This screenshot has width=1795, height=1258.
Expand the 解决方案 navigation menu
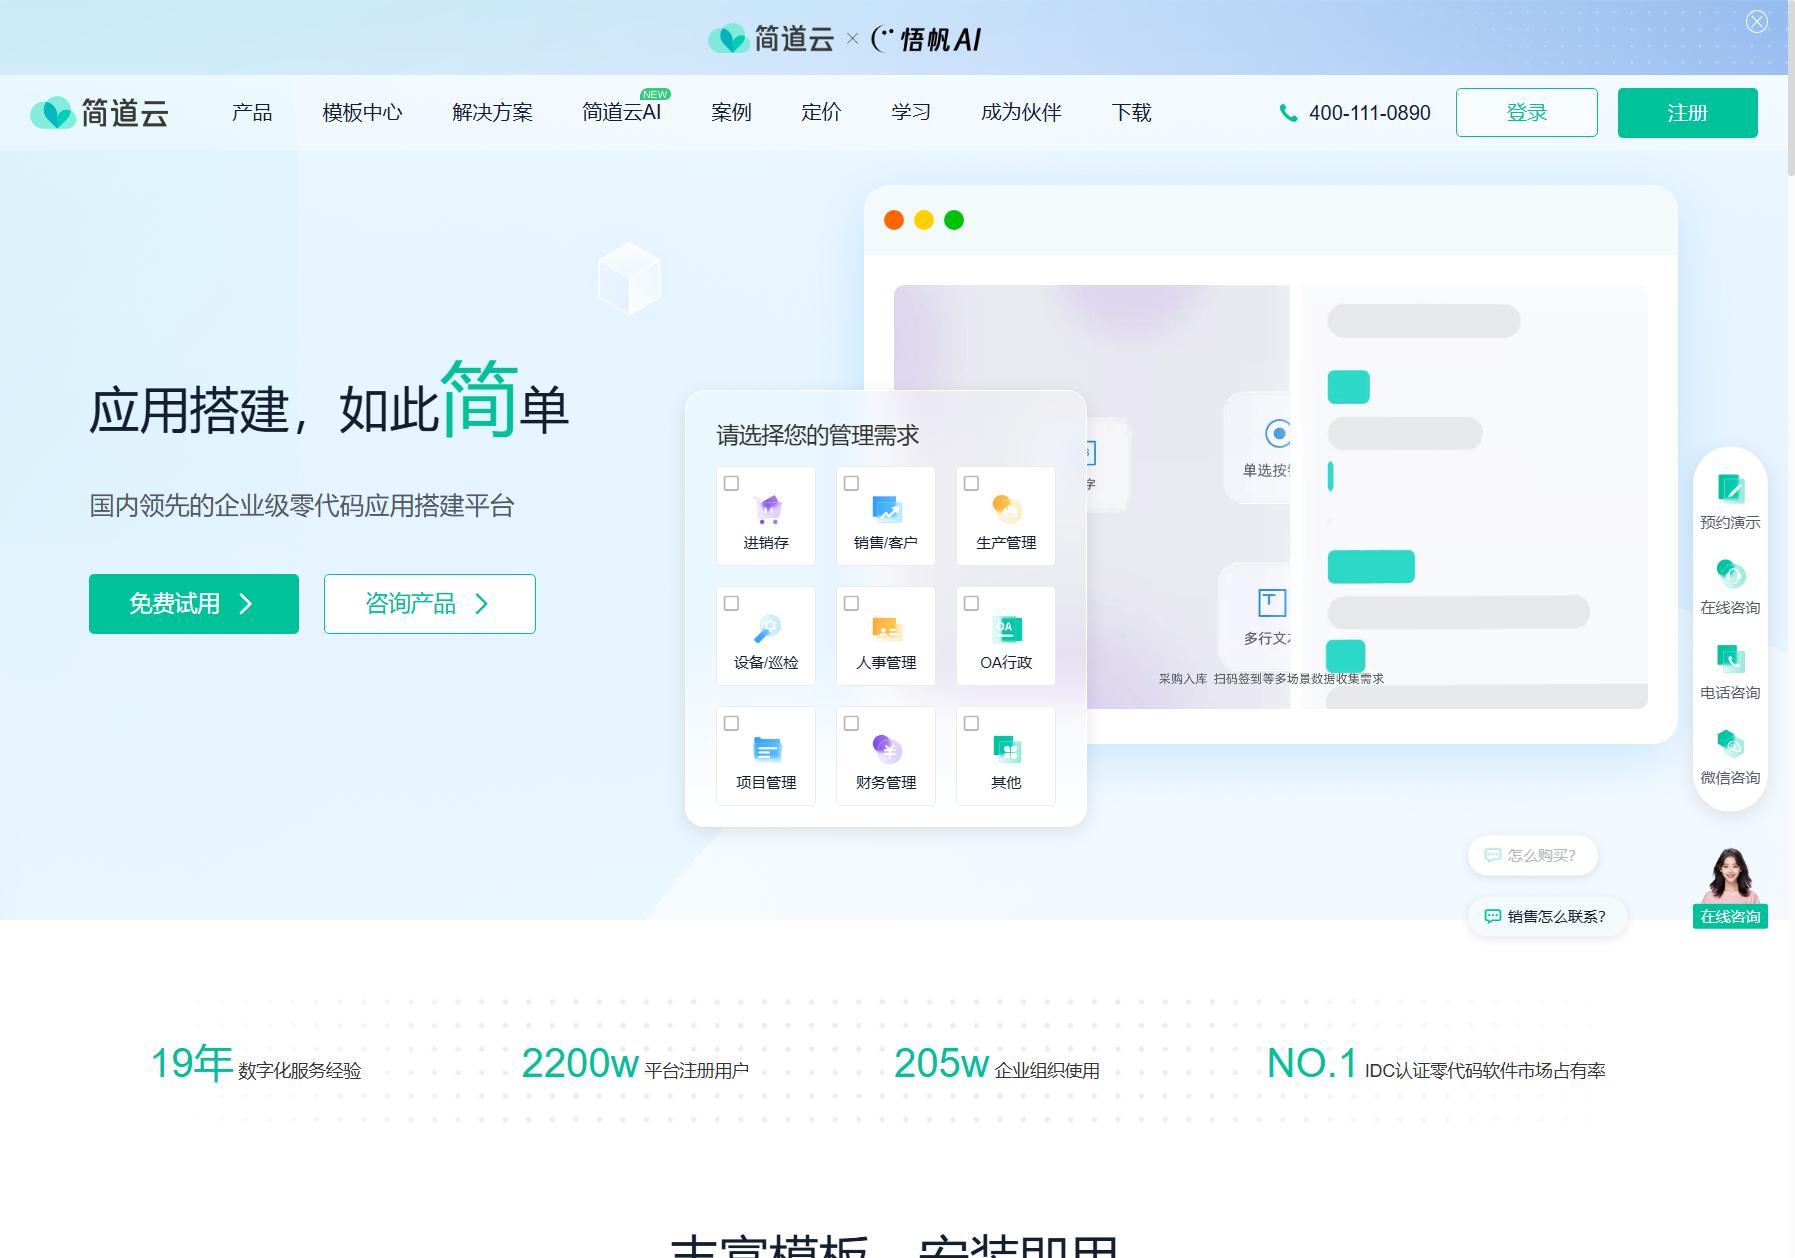pos(492,113)
